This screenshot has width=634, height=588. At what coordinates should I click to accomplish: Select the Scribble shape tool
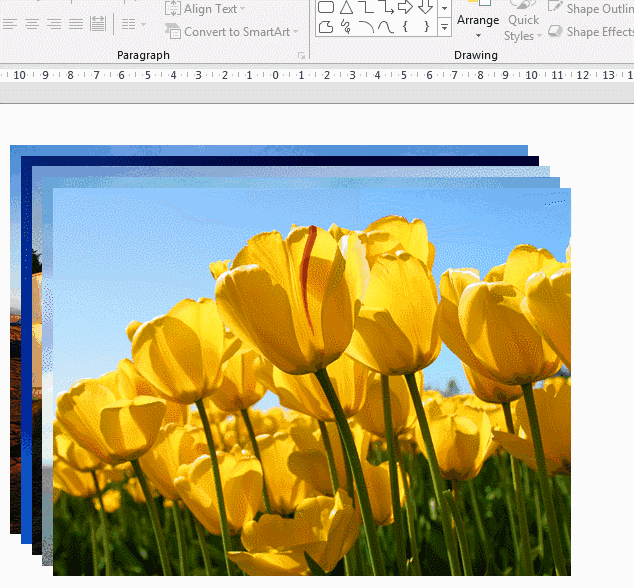click(x=346, y=27)
